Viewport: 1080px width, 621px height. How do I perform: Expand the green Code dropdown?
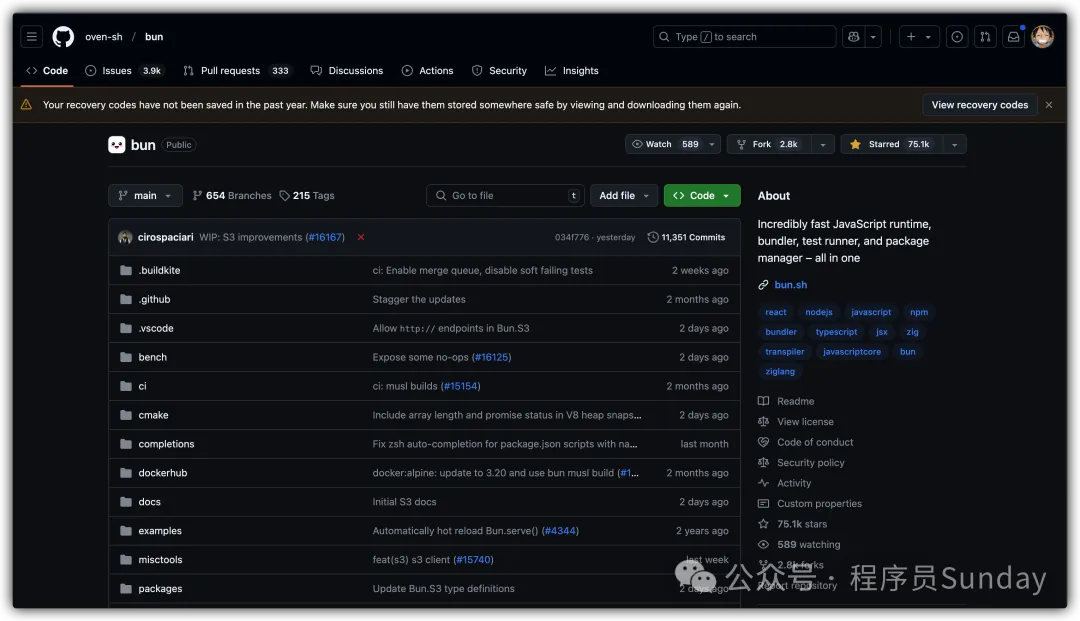click(702, 196)
